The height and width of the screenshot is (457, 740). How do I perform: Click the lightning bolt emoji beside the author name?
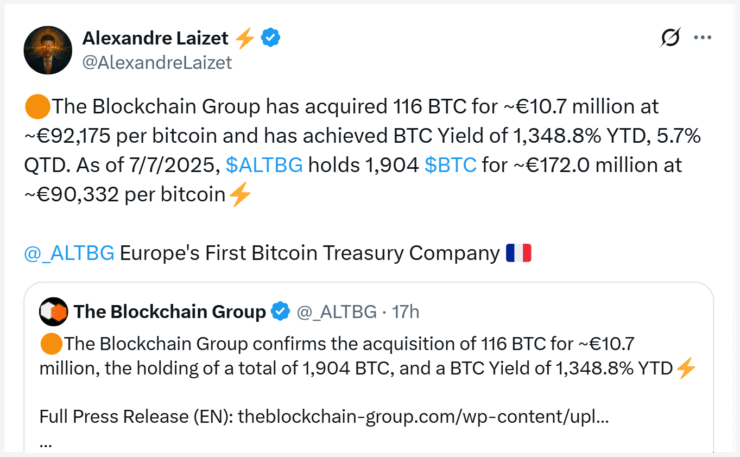coord(244,38)
